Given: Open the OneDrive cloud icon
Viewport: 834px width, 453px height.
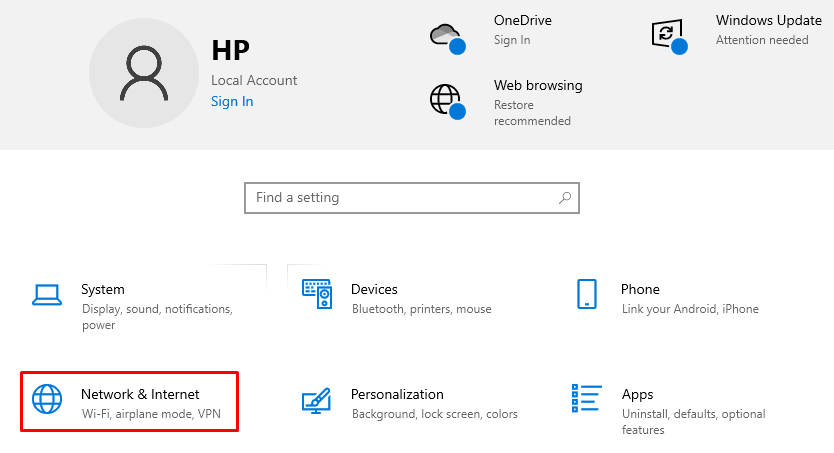Looking at the screenshot, I should coord(446,37).
